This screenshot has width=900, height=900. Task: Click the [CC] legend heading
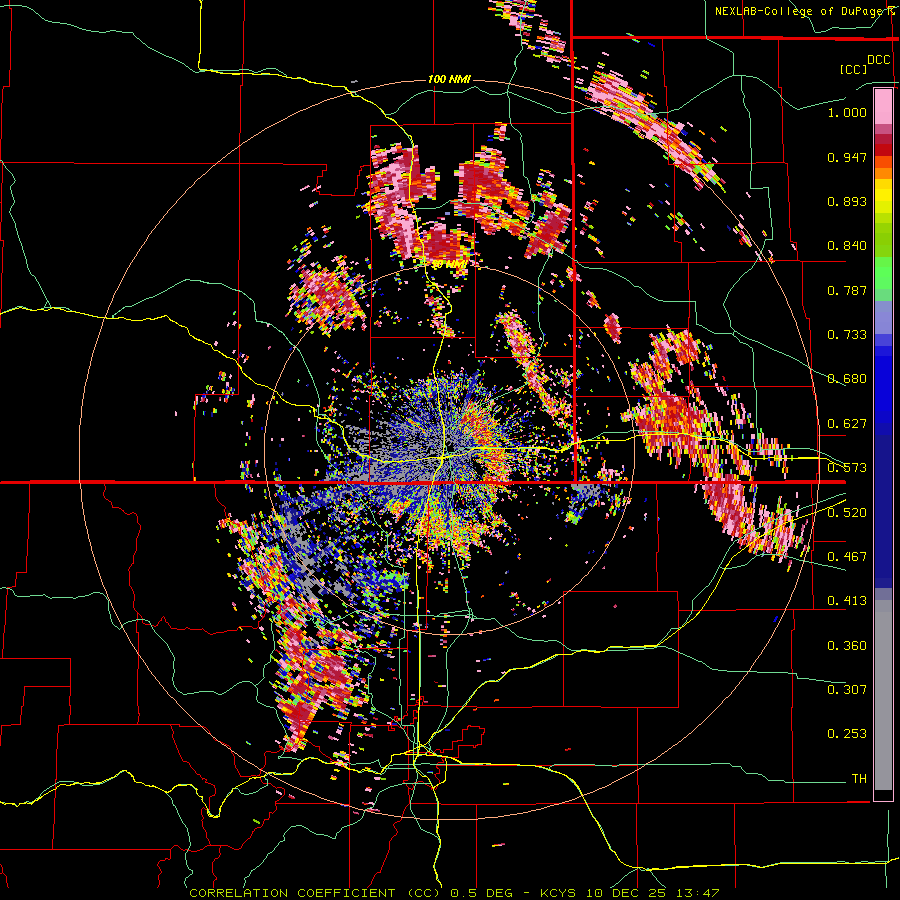853,69
